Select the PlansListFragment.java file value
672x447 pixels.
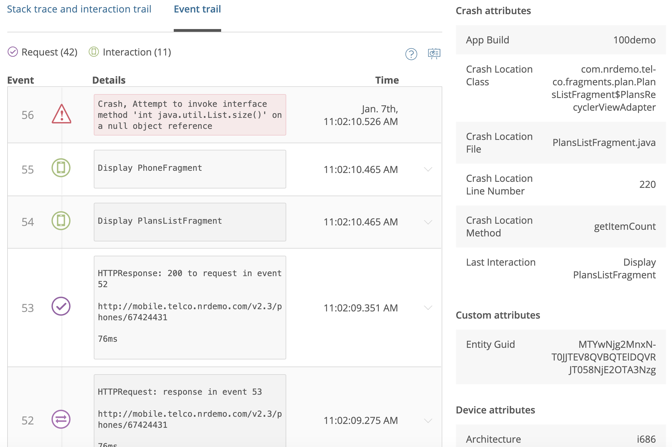coord(604,143)
